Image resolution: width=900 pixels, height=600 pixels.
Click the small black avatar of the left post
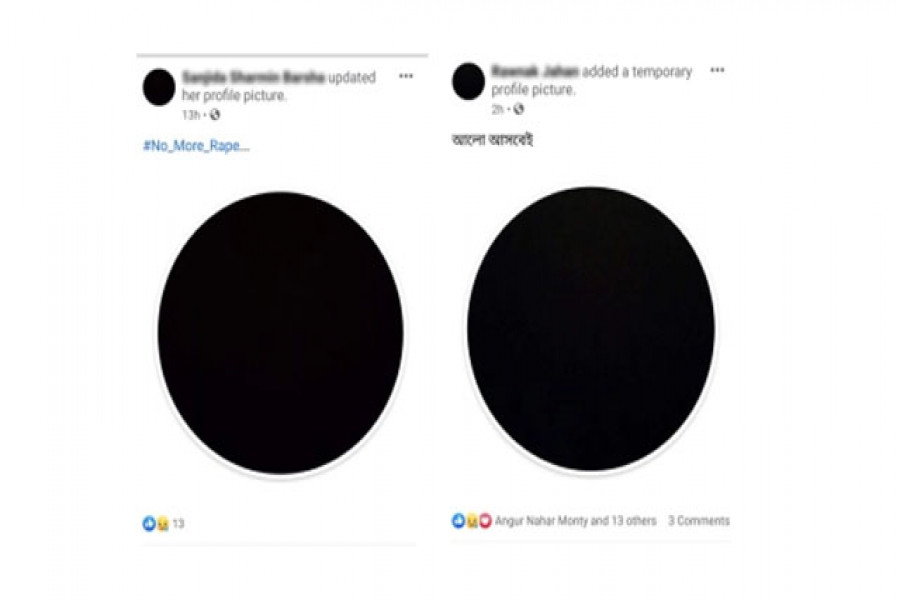coord(159,87)
